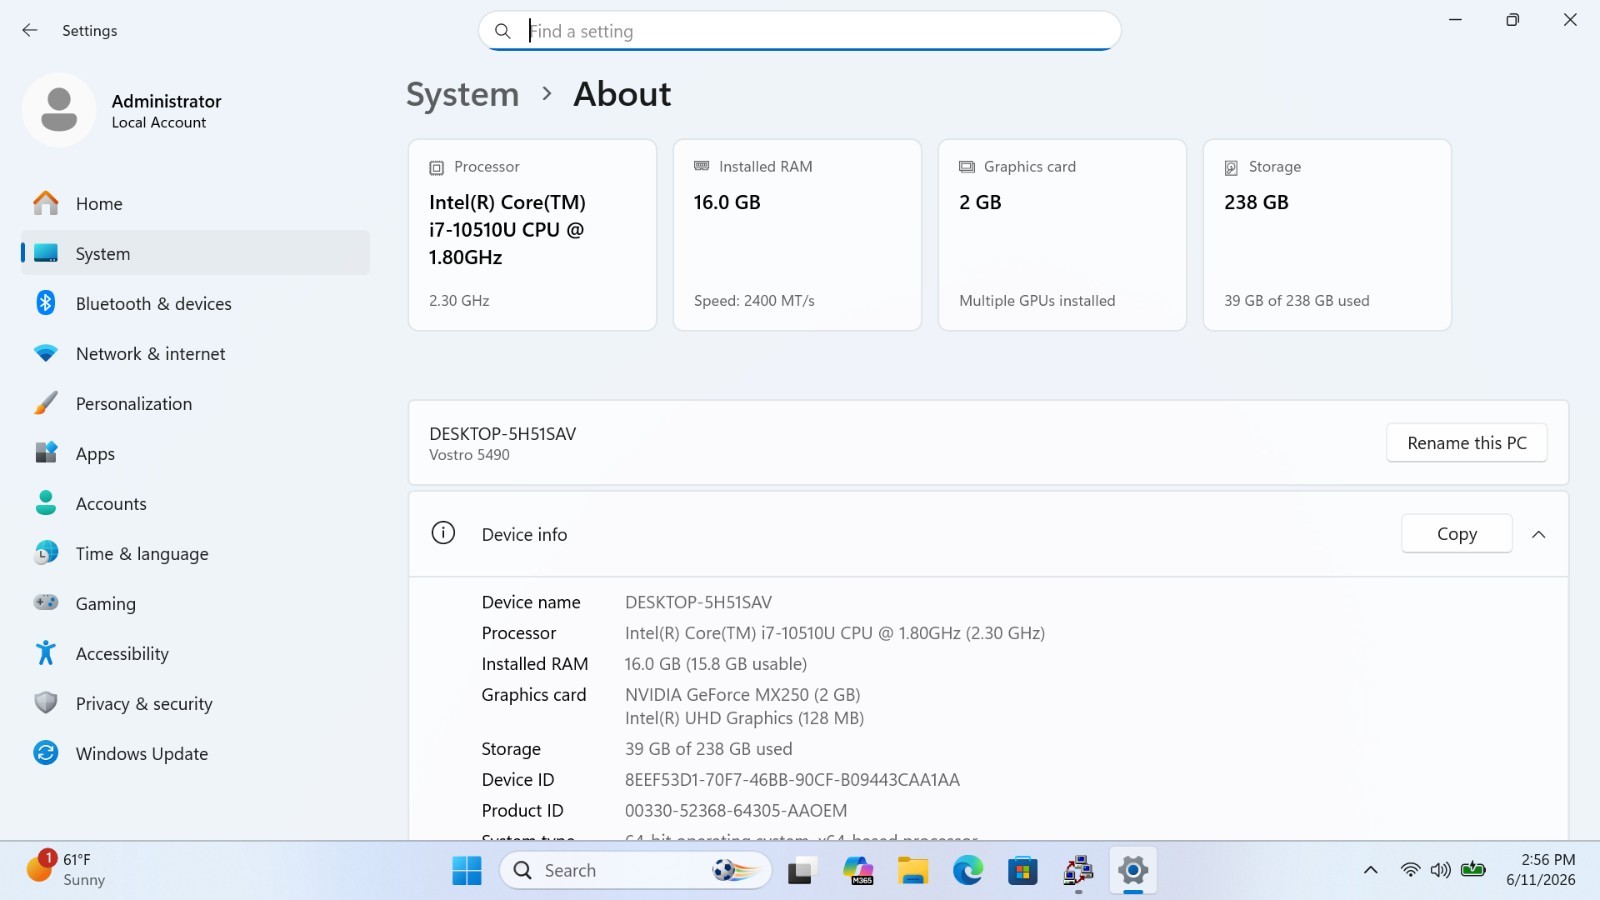Open Microsoft Edge from the taskbar
Image resolution: width=1600 pixels, height=900 pixels.
968,871
